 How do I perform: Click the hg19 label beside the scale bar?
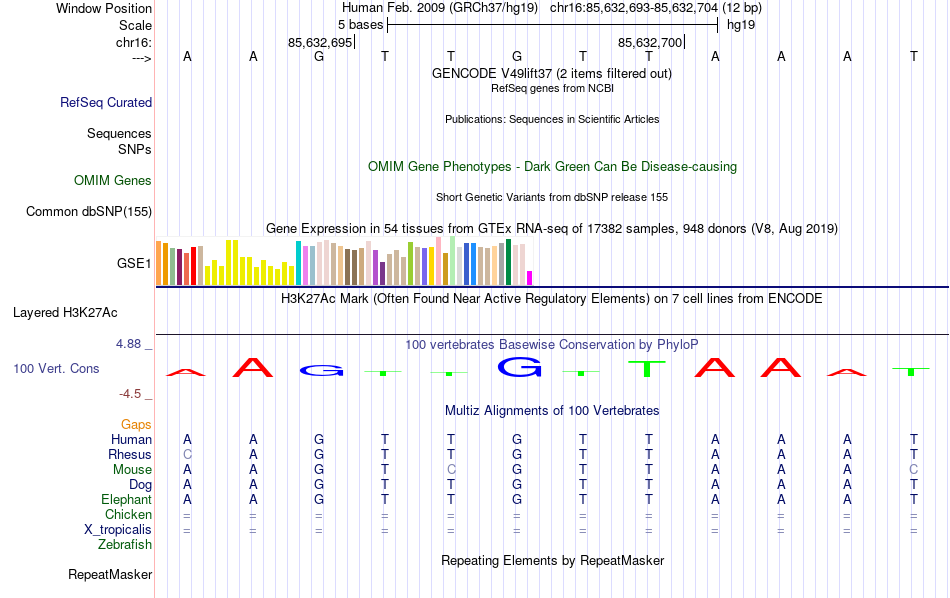click(x=741, y=25)
